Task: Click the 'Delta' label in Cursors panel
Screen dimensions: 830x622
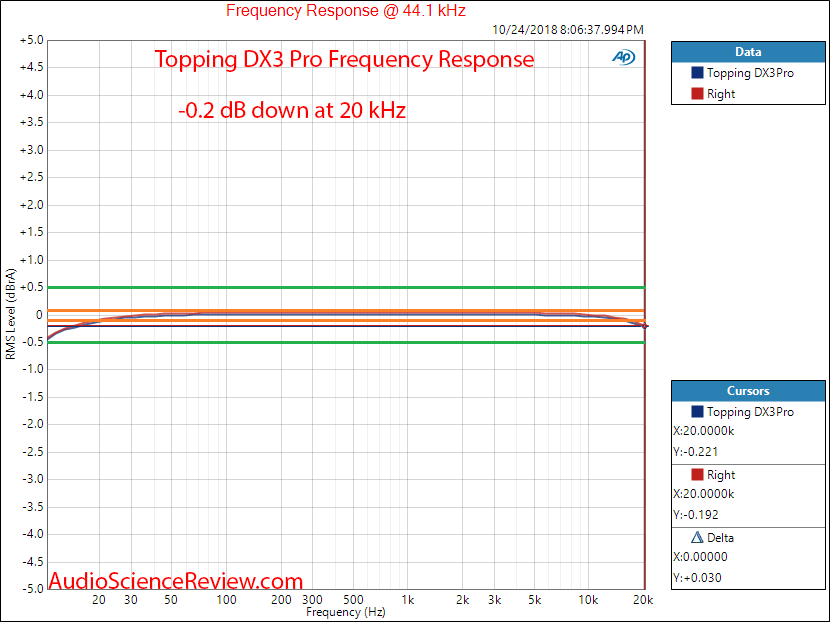Action: tap(720, 538)
